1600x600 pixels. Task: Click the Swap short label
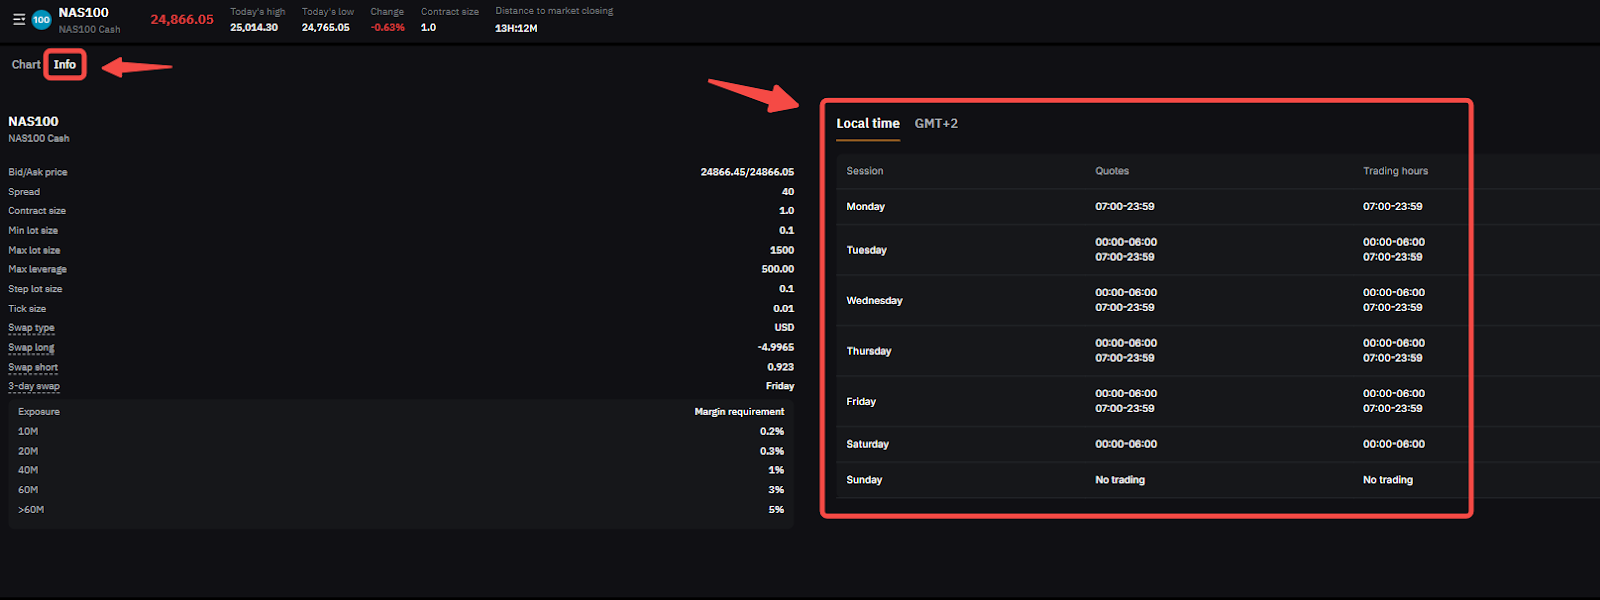[33, 368]
